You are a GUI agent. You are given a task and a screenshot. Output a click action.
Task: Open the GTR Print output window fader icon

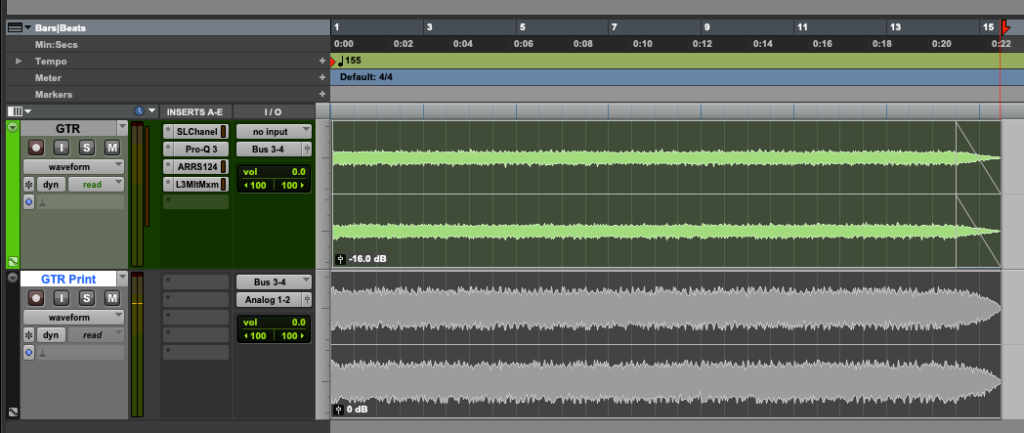(x=306, y=300)
